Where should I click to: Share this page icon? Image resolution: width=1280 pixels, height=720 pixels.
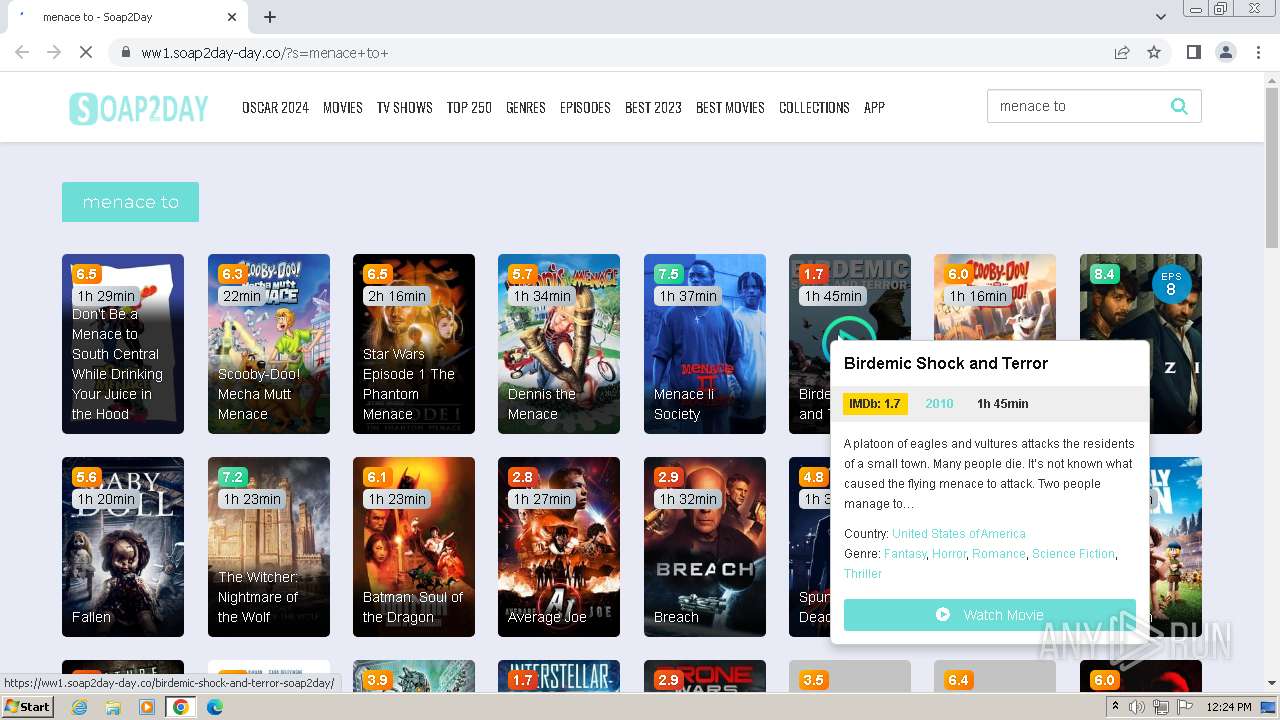pos(1122,52)
